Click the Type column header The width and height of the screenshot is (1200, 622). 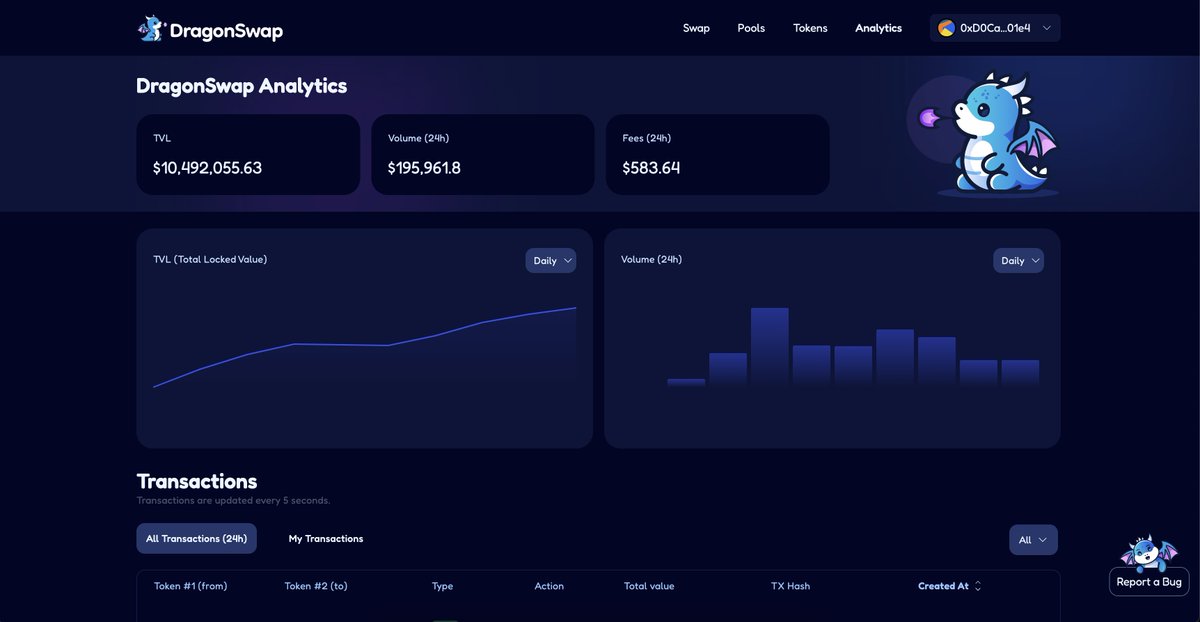click(x=442, y=586)
